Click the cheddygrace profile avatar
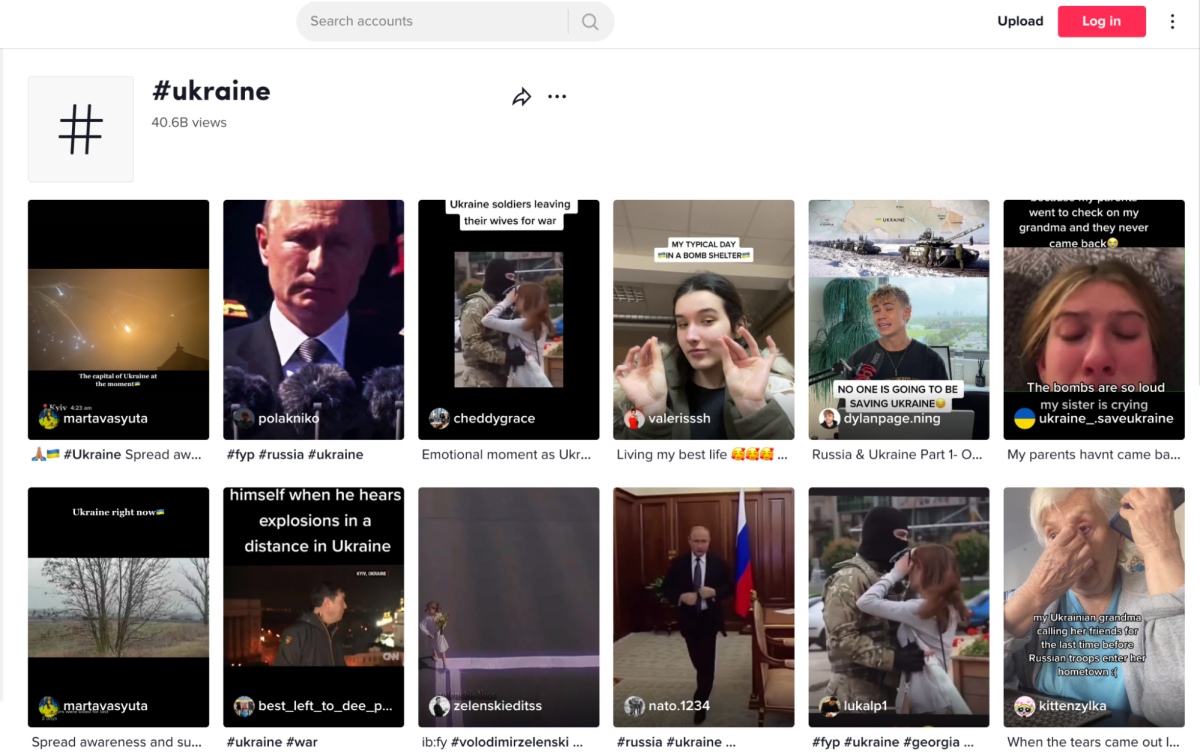Screen dimensions: 1200x754 tap(439, 418)
